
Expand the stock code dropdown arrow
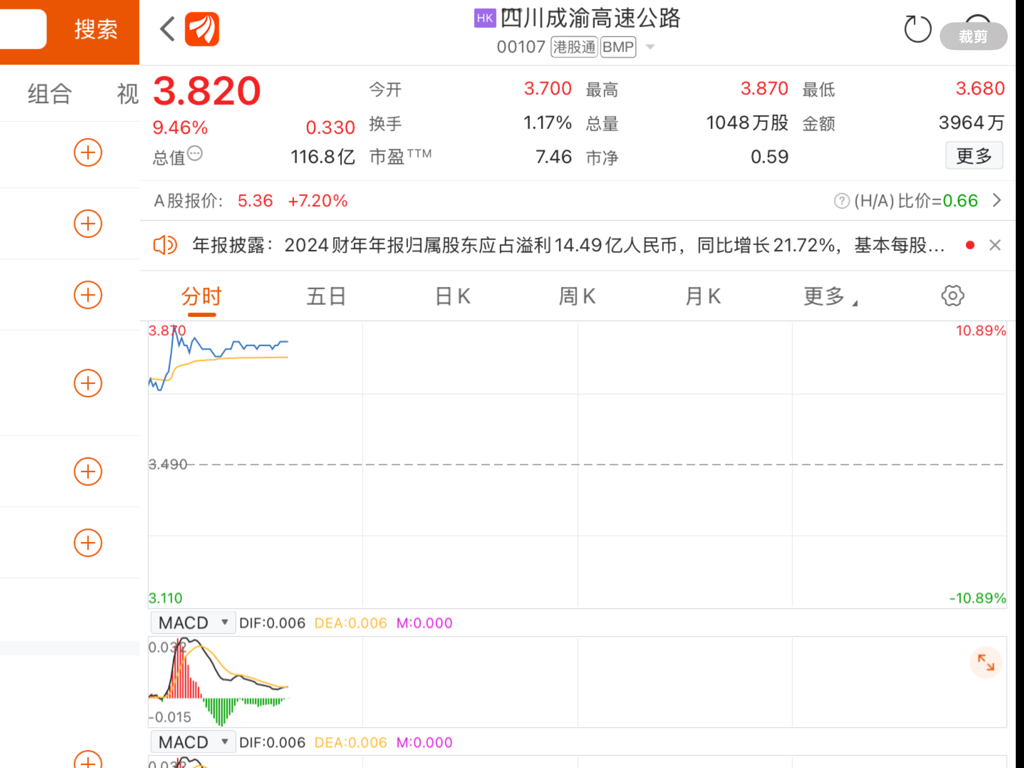click(x=651, y=47)
